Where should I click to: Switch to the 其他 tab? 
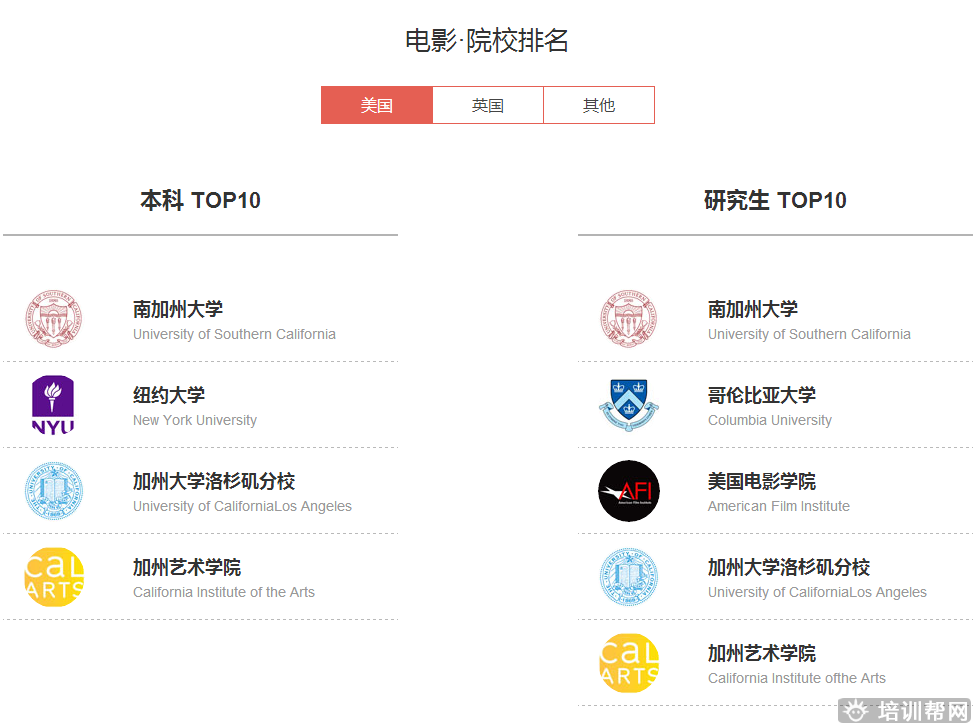coord(599,105)
